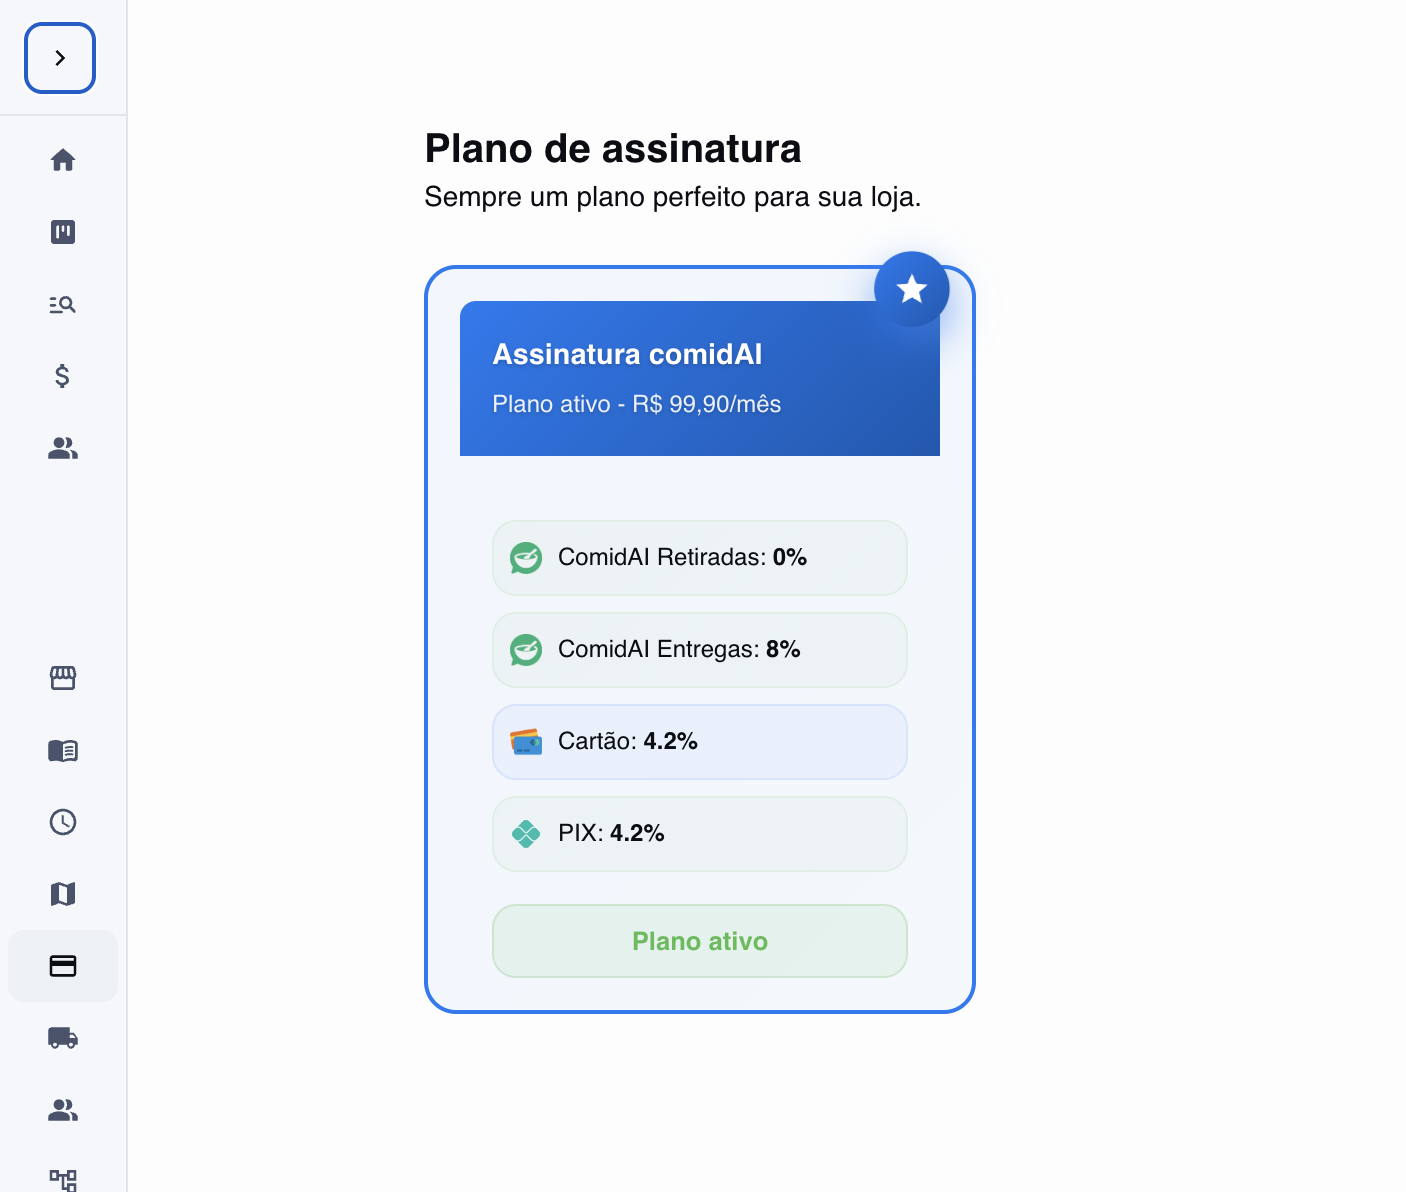Viewport: 1406px width, 1192px height.
Task: Select the storefront icon in the sidebar
Action: tap(62, 678)
